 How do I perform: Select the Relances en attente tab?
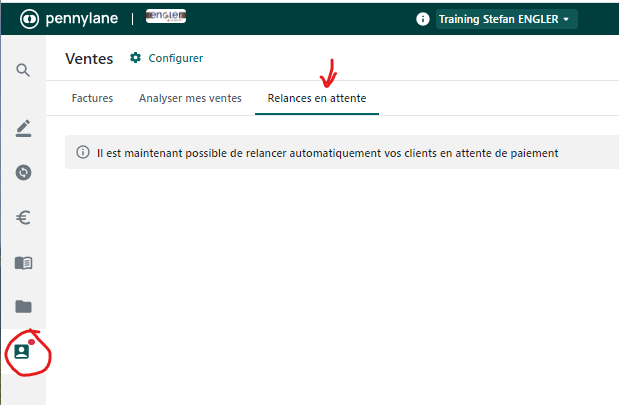click(316, 98)
